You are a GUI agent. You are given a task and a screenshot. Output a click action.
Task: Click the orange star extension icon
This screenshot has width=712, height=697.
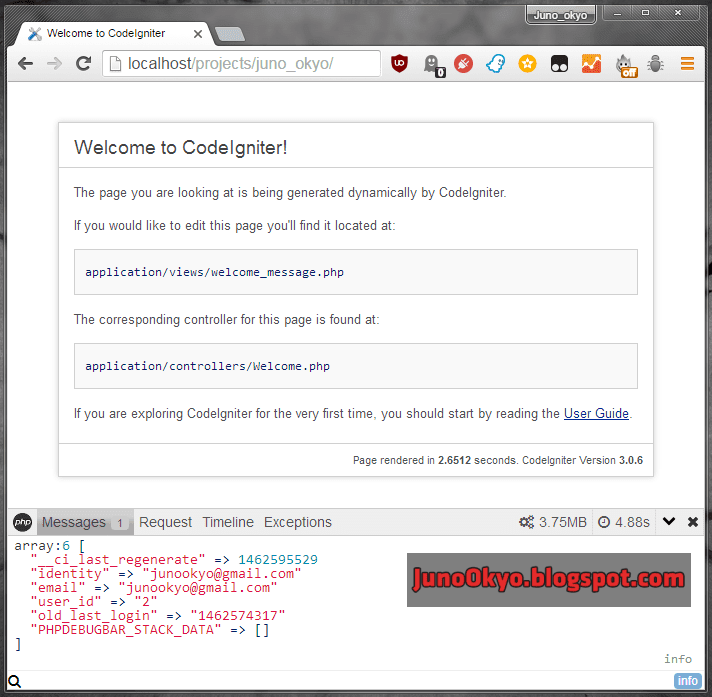[x=527, y=64]
